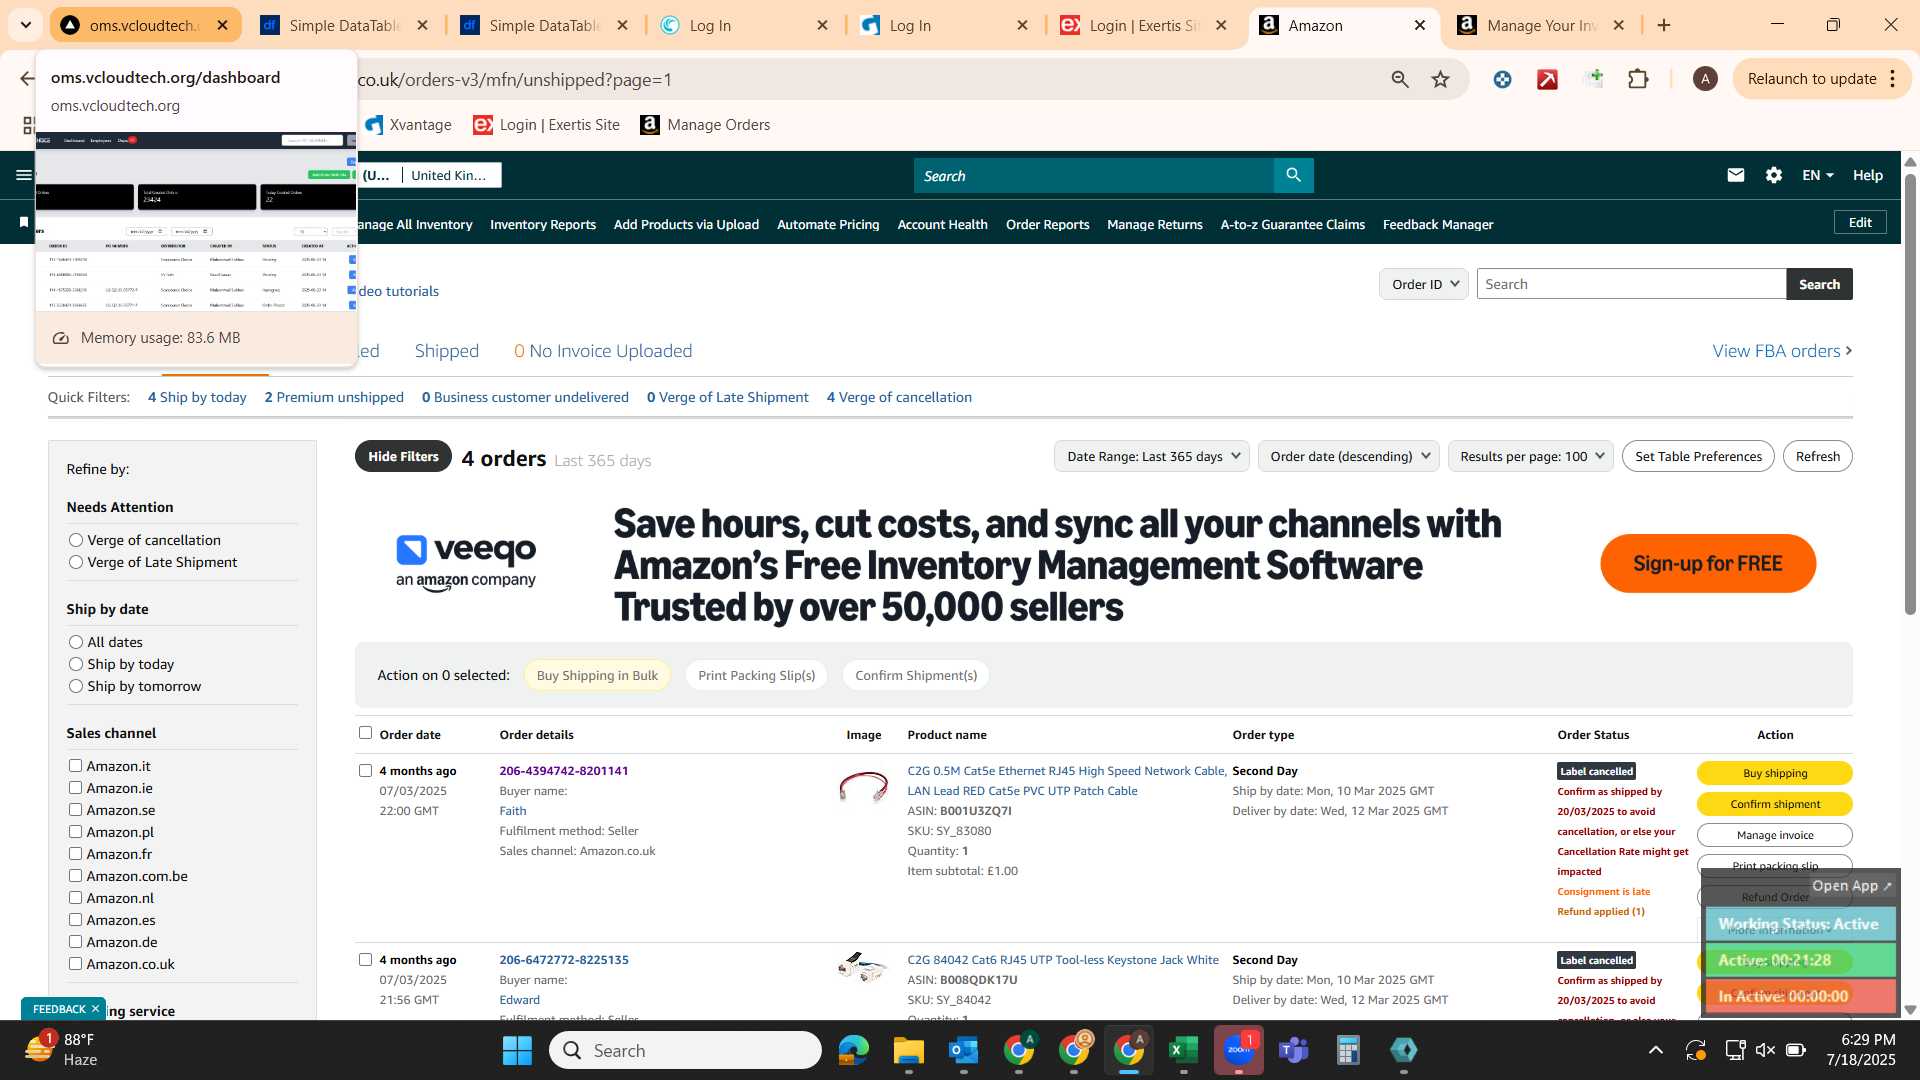Click the browser zoom magnifier icon
Image resolution: width=1920 pixels, height=1080 pixels.
pos(1400,79)
